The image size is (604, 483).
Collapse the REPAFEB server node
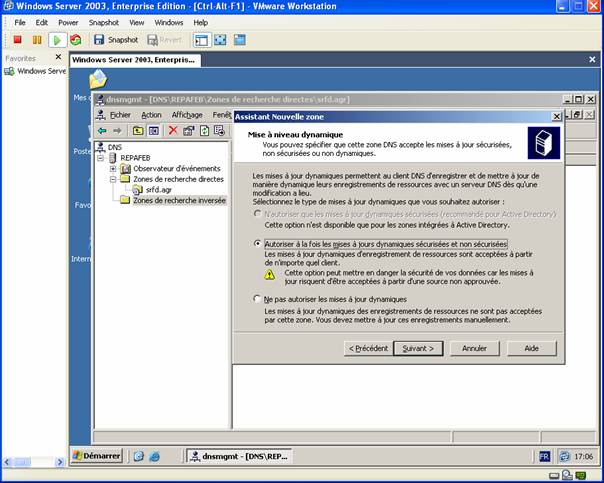tap(101, 158)
